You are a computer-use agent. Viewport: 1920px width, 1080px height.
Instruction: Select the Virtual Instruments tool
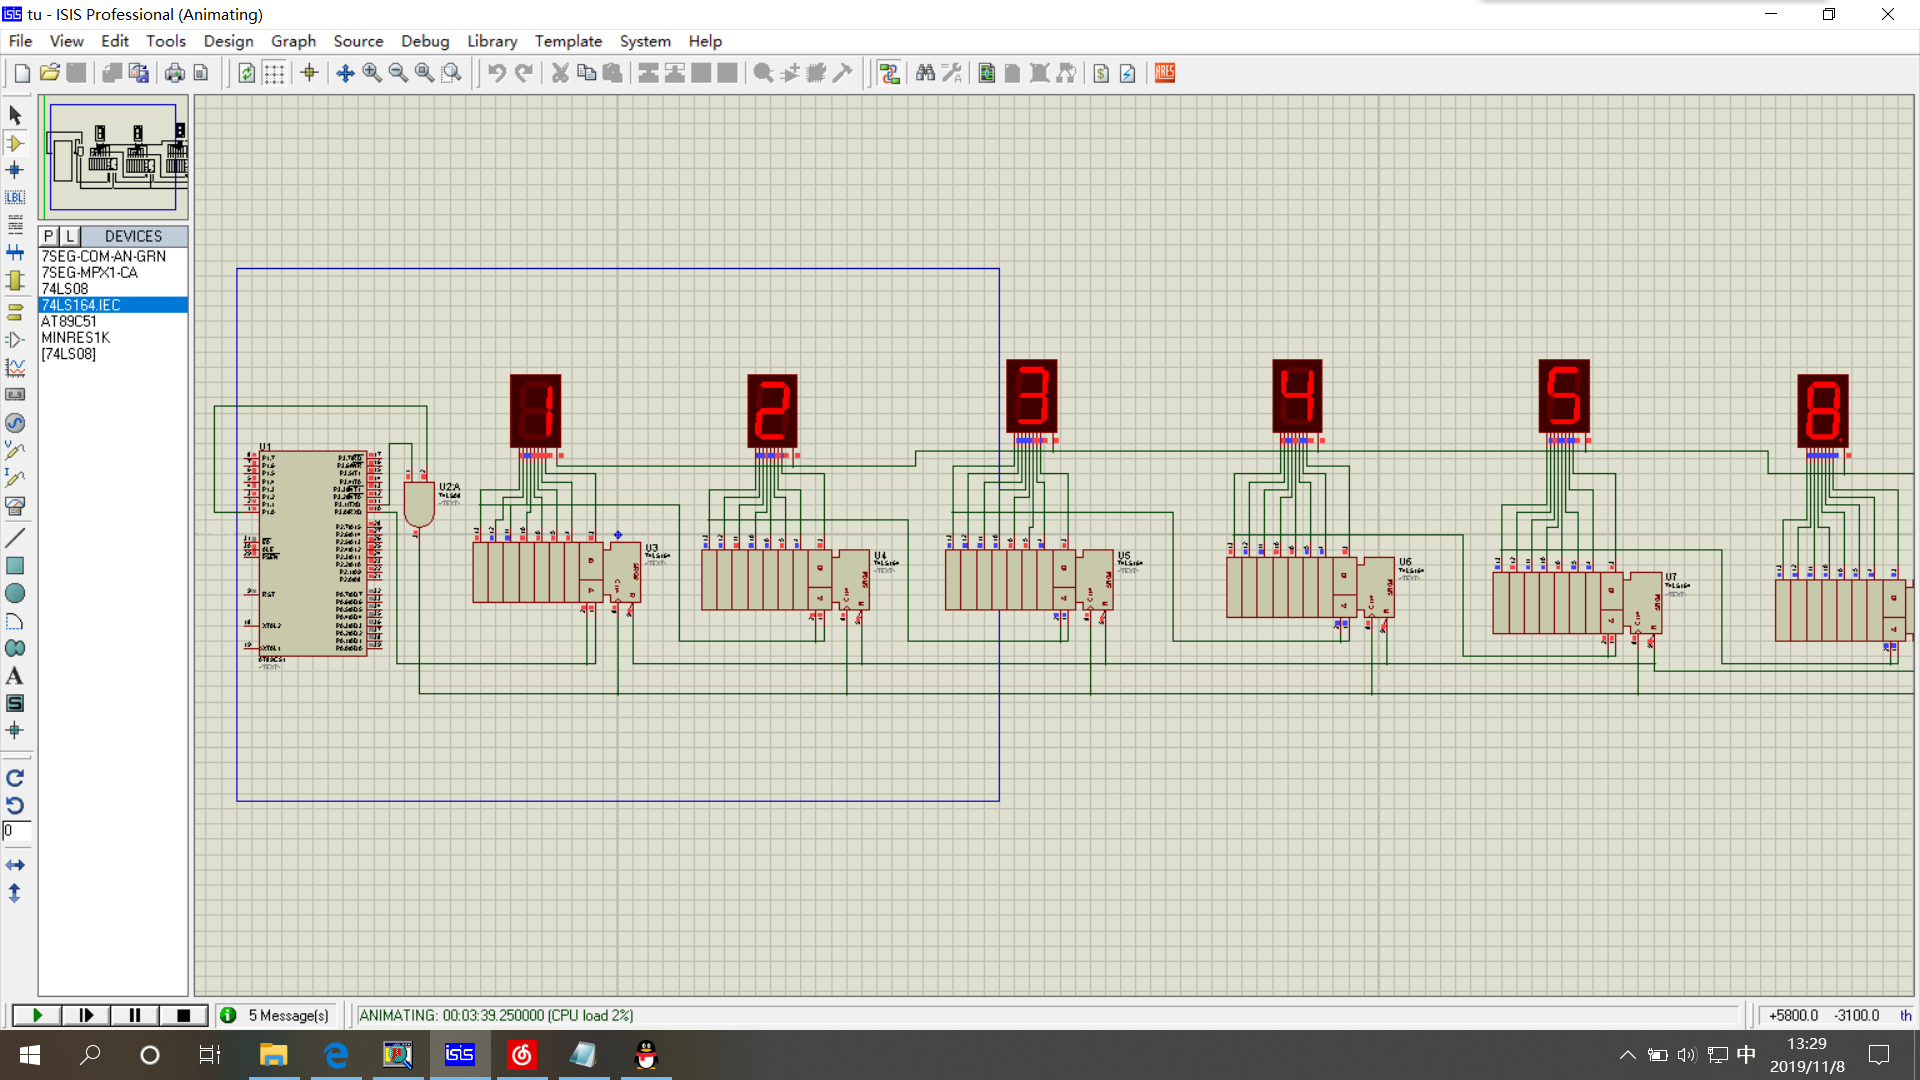(x=15, y=506)
